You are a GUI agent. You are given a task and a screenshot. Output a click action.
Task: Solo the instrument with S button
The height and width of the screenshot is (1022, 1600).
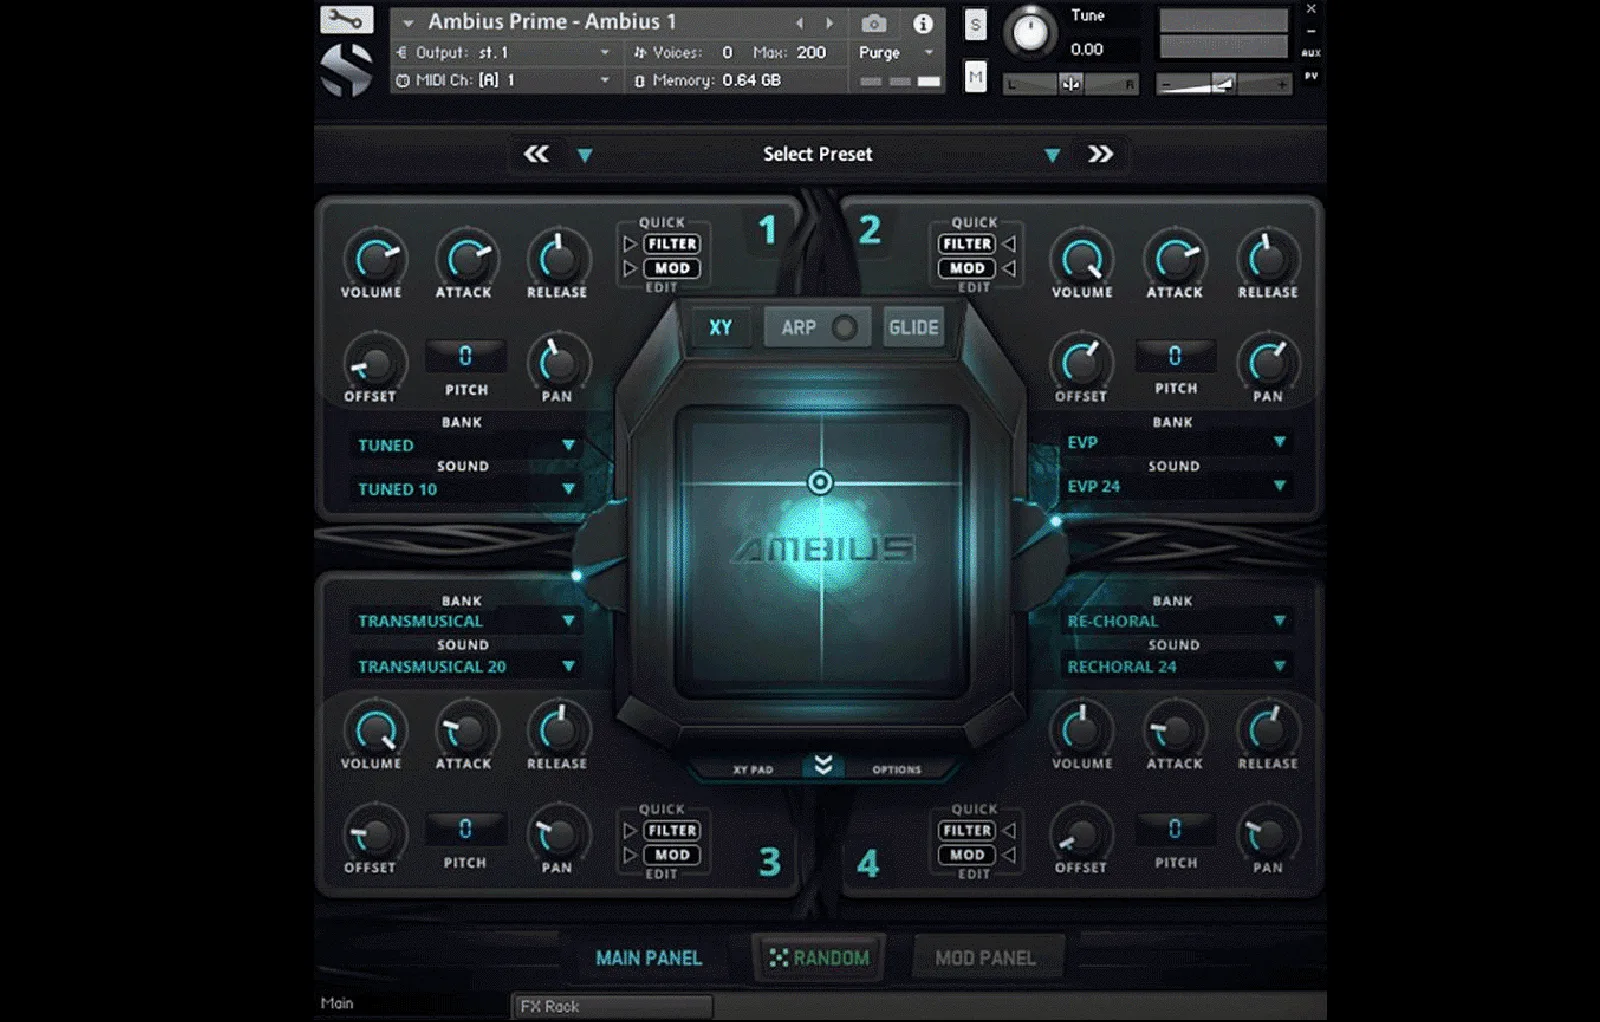click(975, 24)
